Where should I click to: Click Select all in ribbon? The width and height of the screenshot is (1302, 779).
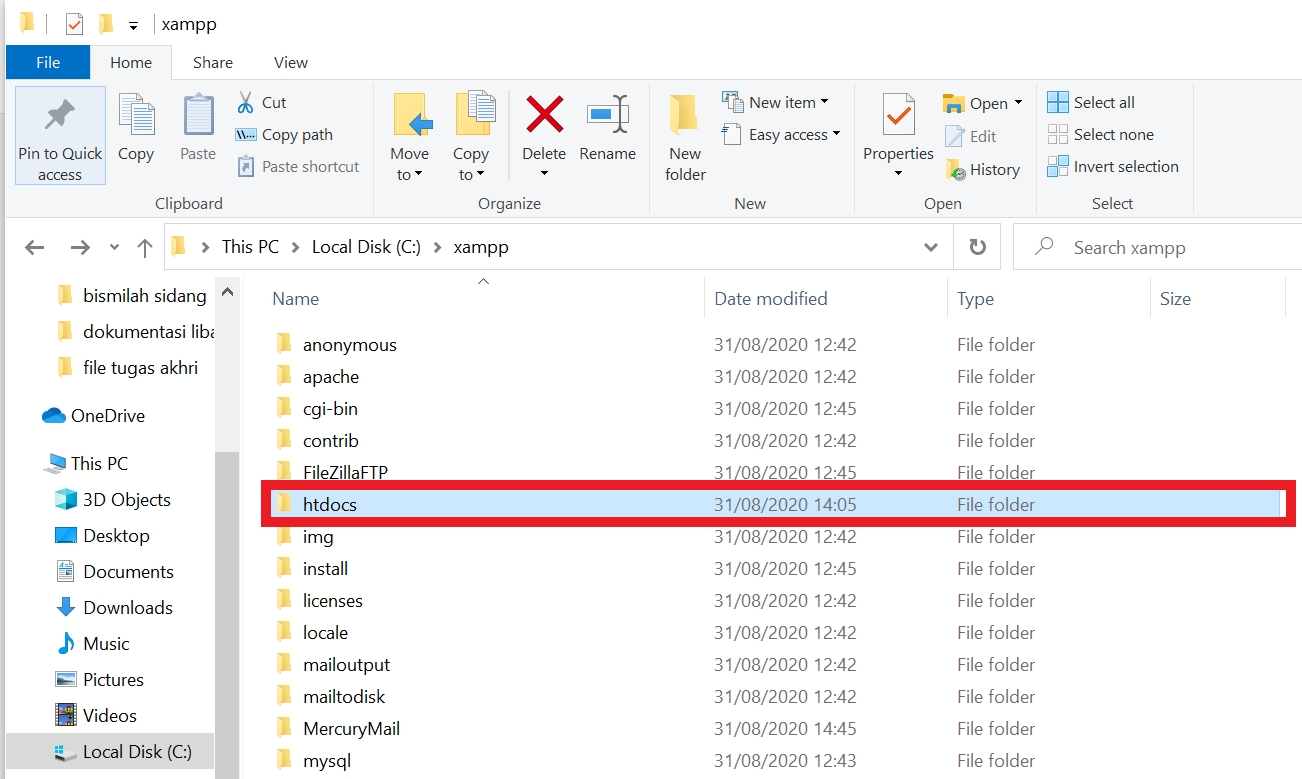pos(1091,102)
